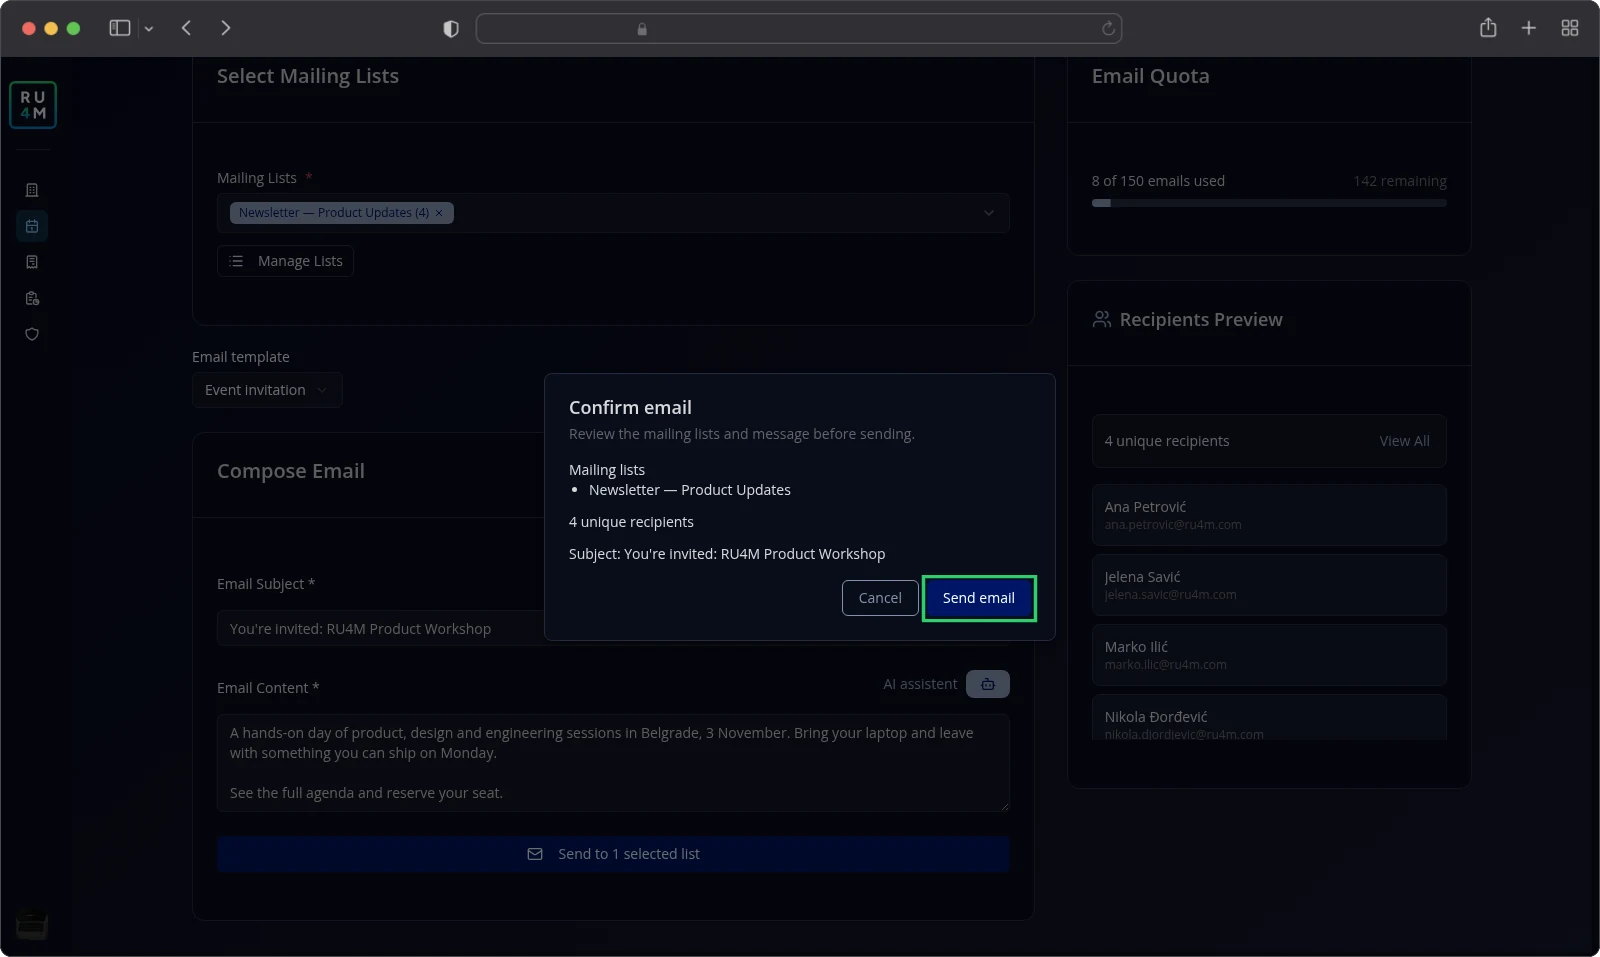Click into the Email Content textarea
Screen dimensions: 1600x957
point(613,763)
